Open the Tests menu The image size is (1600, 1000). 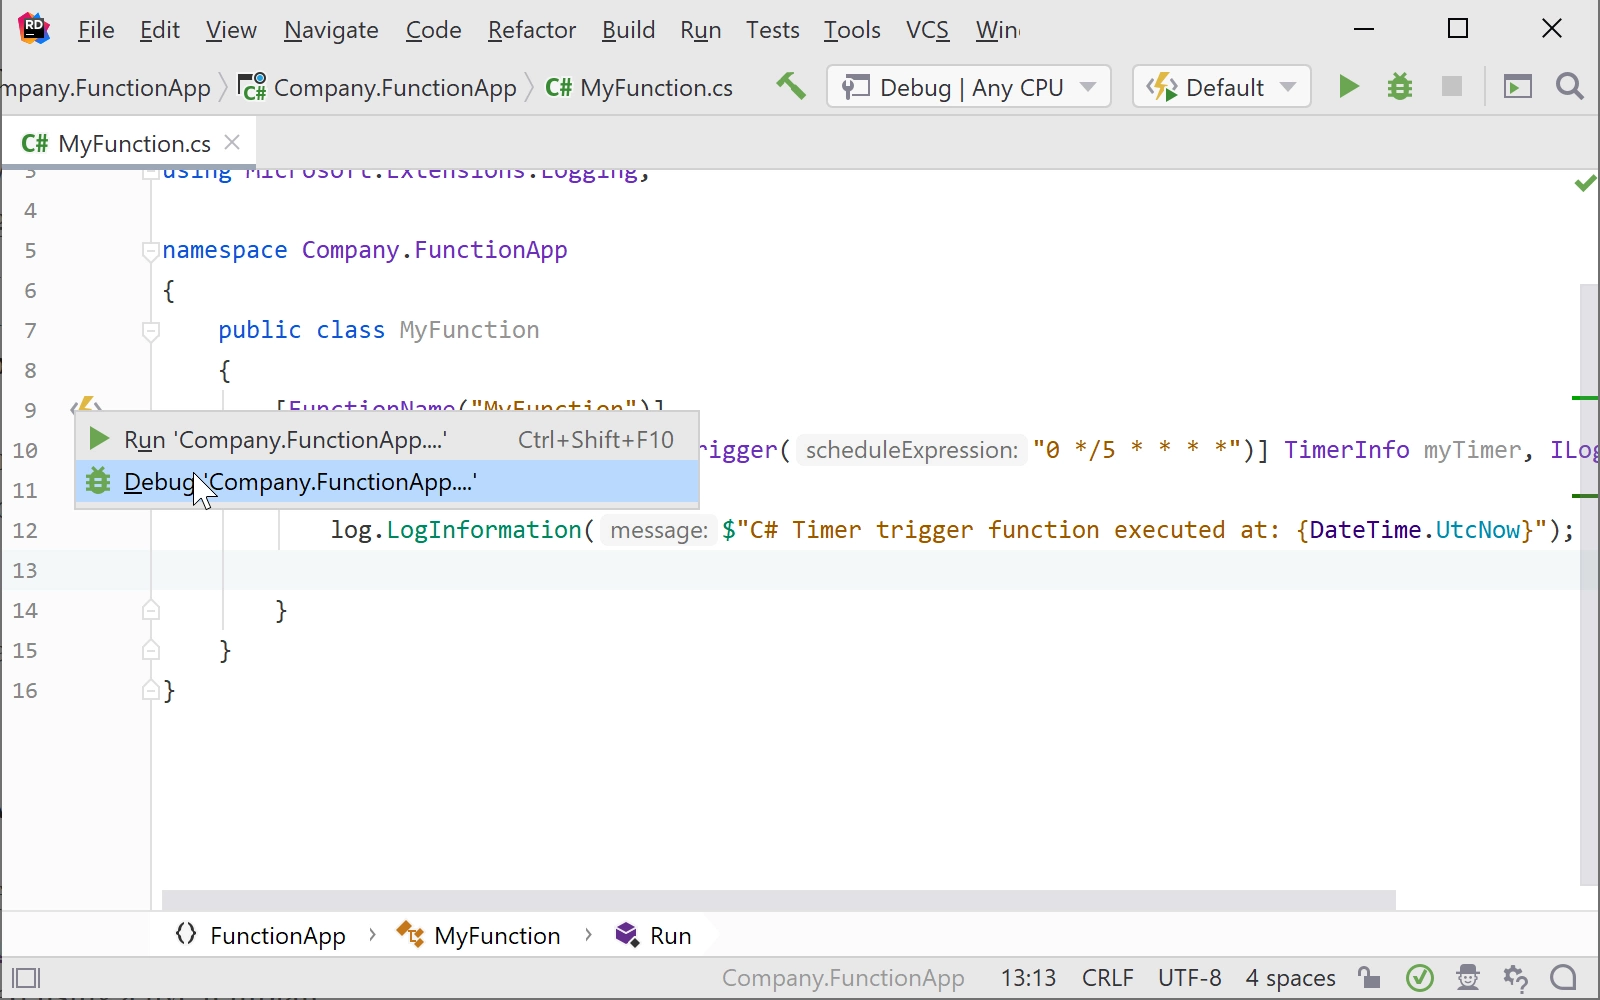coord(772,30)
